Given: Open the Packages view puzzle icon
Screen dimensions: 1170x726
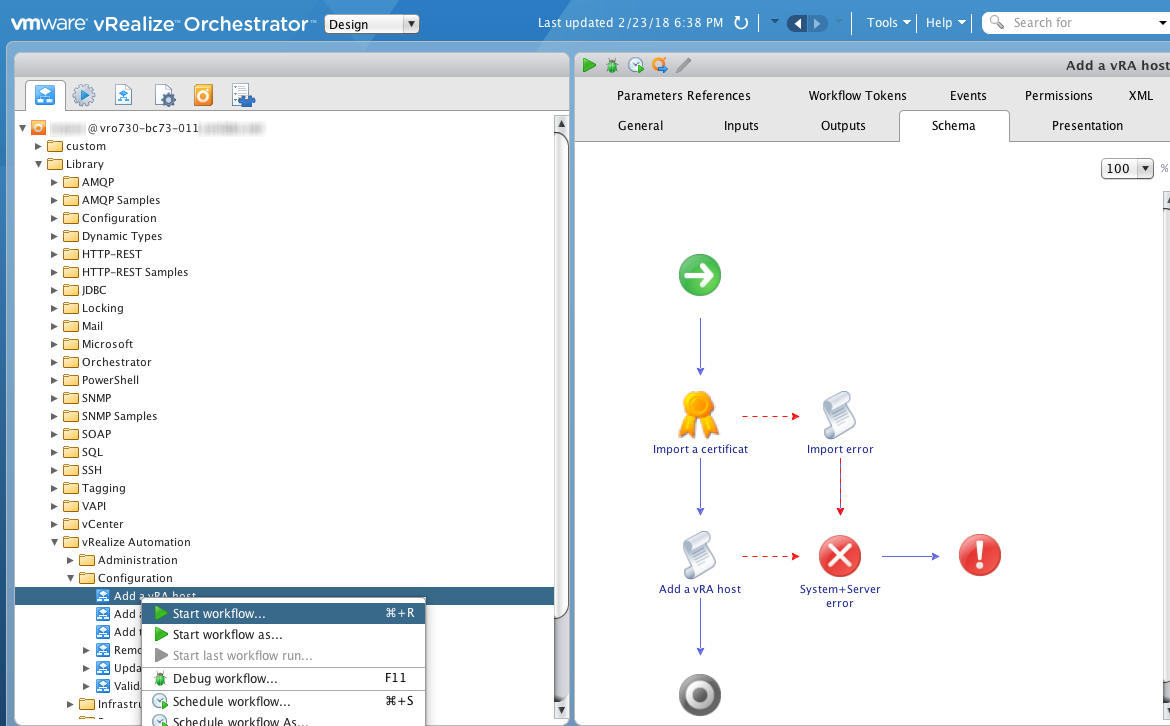Looking at the screenshot, I should [x=243, y=96].
